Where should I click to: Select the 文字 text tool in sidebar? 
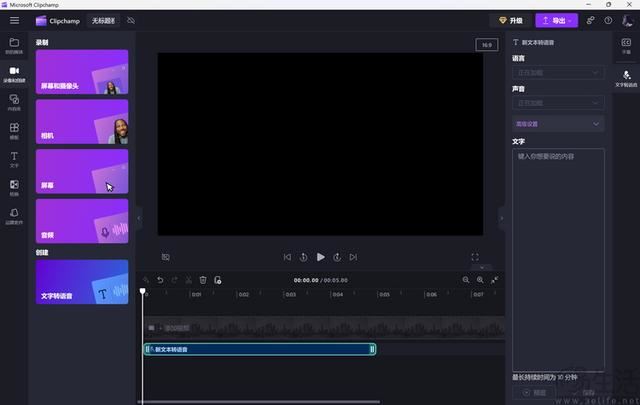14,158
